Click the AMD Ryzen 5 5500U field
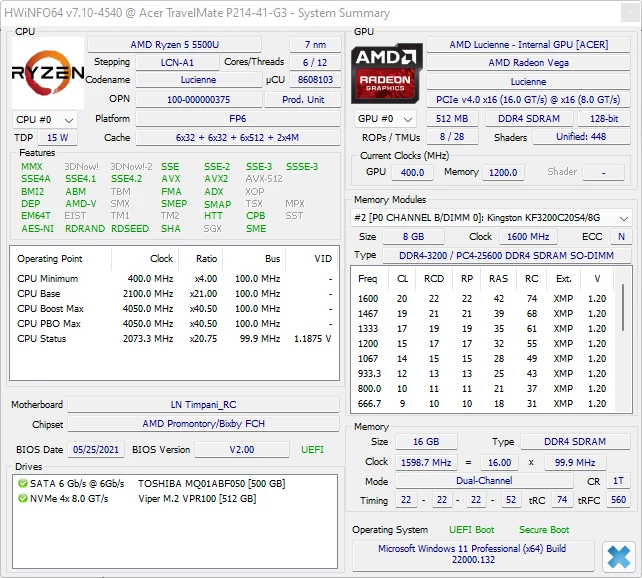This screenshot has width=642, height=578. (x=174, y=44)
